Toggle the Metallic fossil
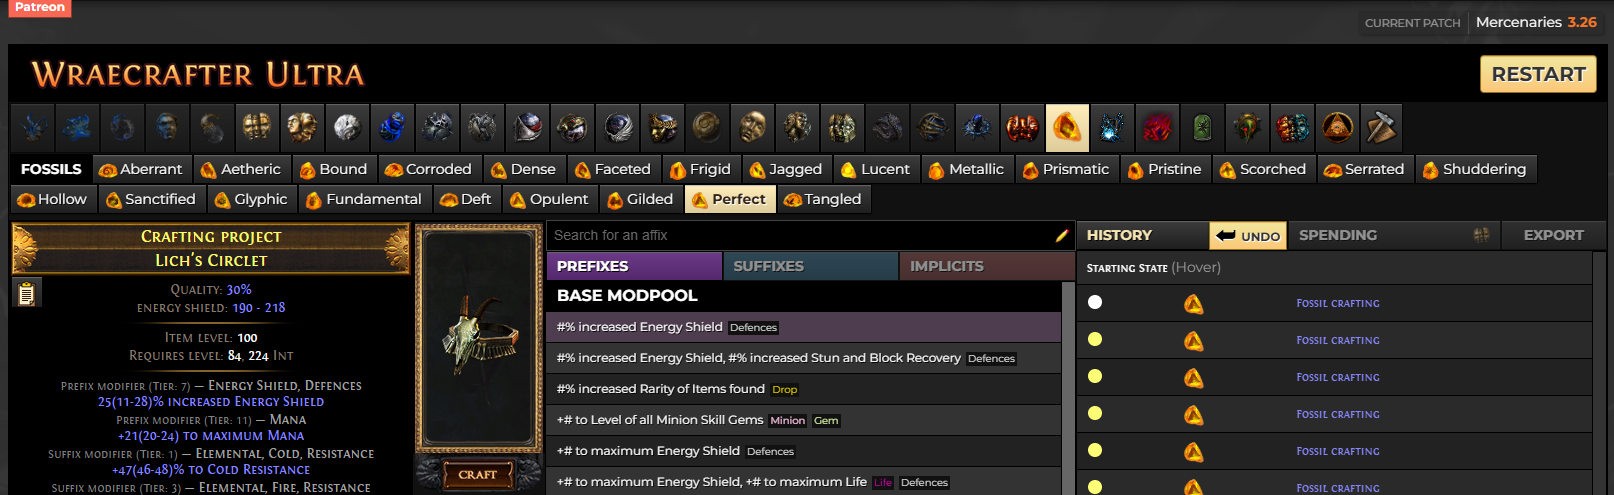 pyautogui.click(x=966, y=169)
